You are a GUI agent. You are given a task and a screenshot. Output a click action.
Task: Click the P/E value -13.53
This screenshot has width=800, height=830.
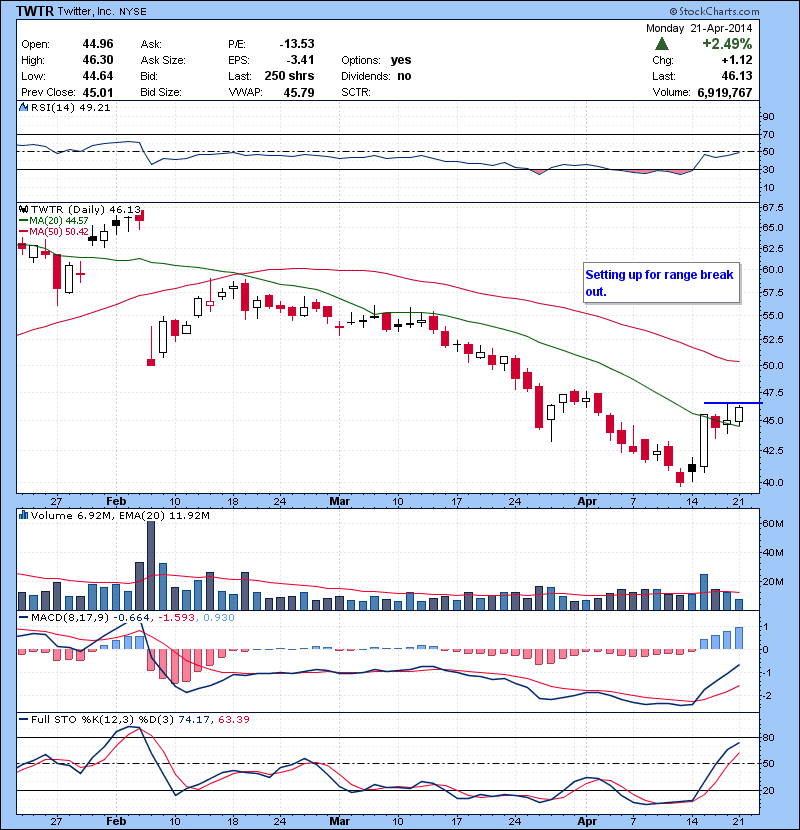pos(297,44)
